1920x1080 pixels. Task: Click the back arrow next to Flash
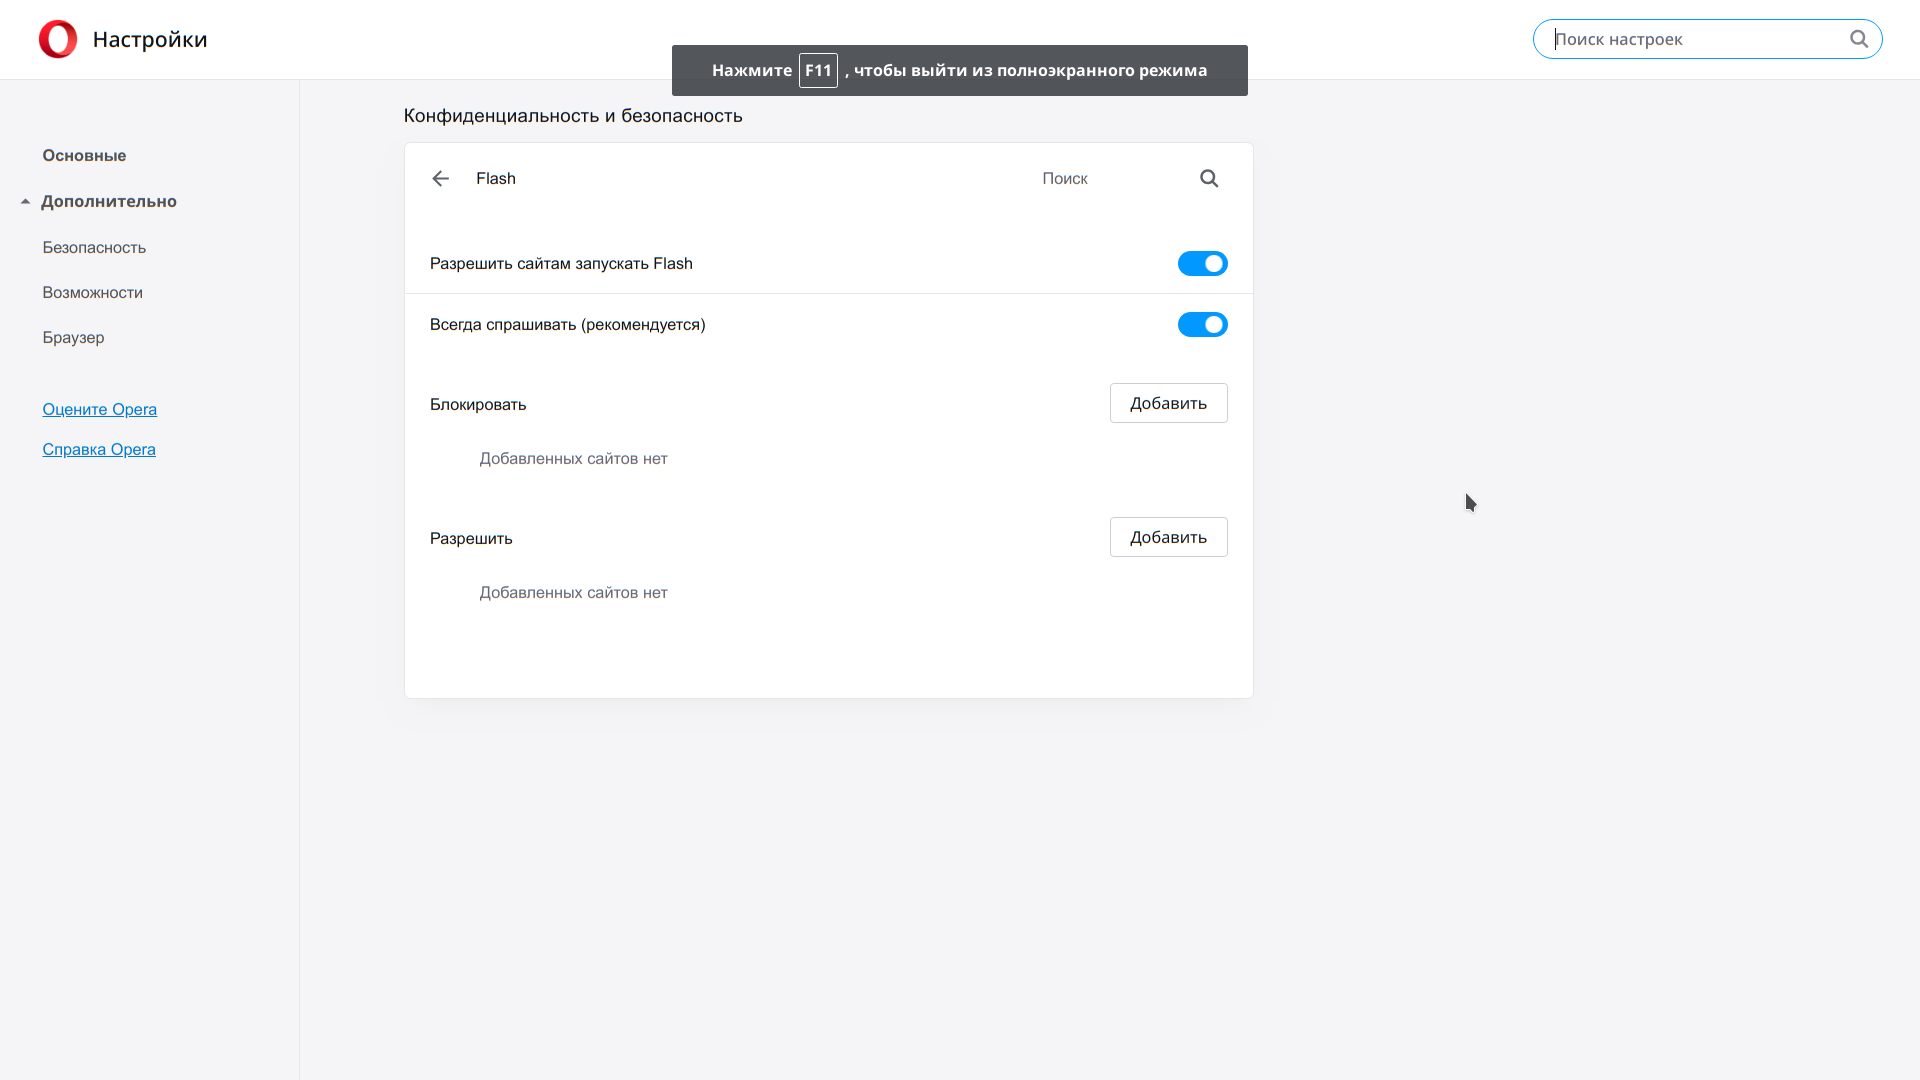pyautogui.click(x=440, y=178)
